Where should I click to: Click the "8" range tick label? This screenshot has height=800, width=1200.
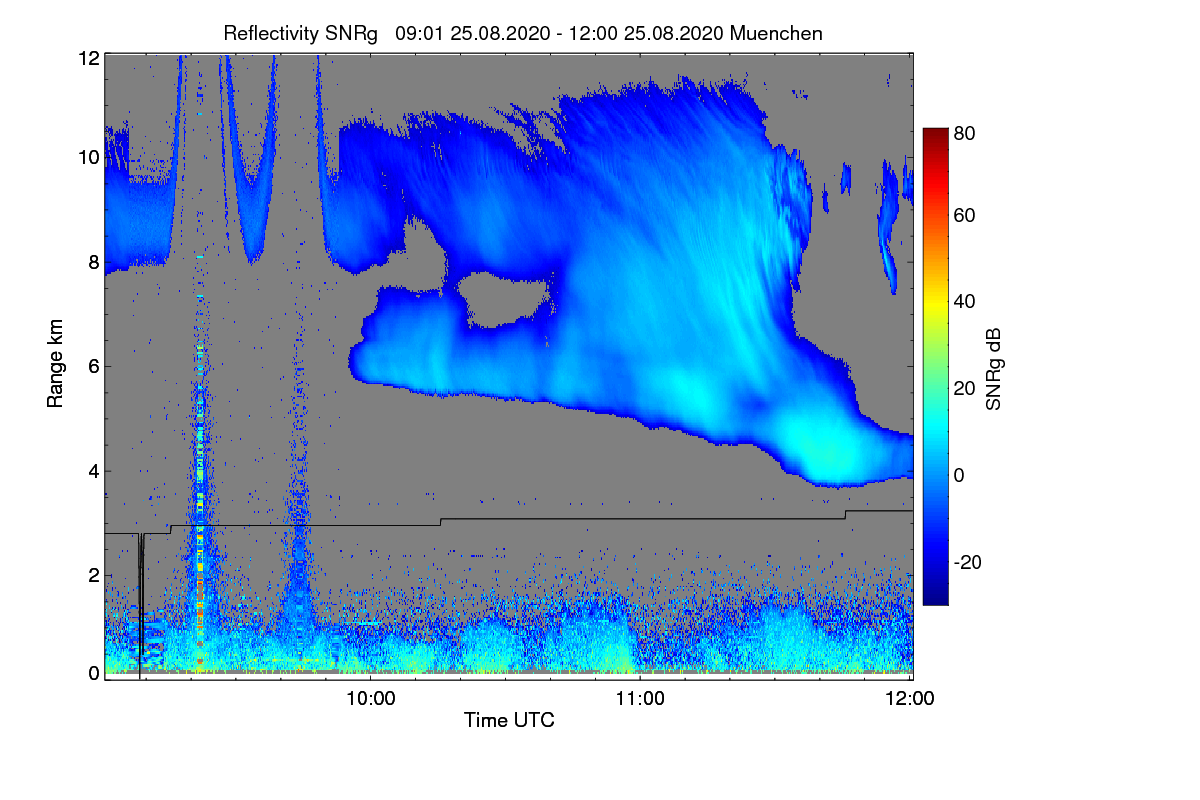(93, 263)
